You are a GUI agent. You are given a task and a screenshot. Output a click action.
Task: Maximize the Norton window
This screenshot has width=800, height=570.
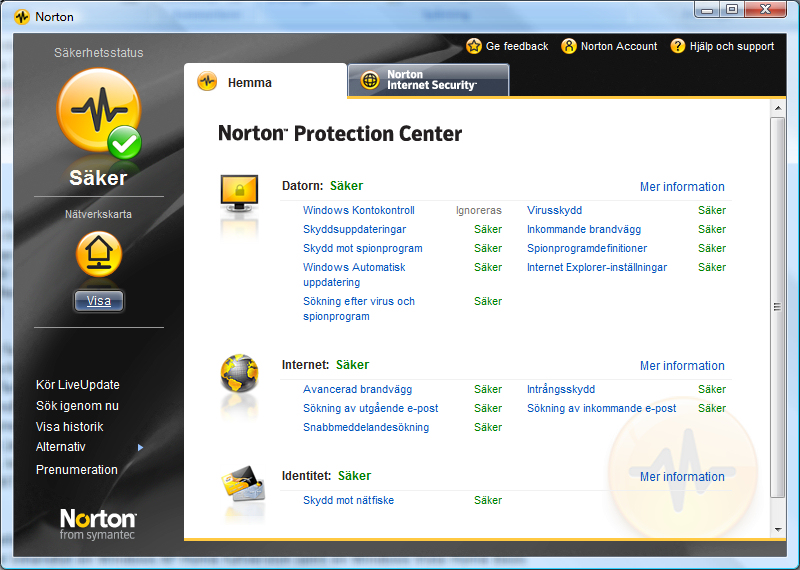click(x=732, y=10)
